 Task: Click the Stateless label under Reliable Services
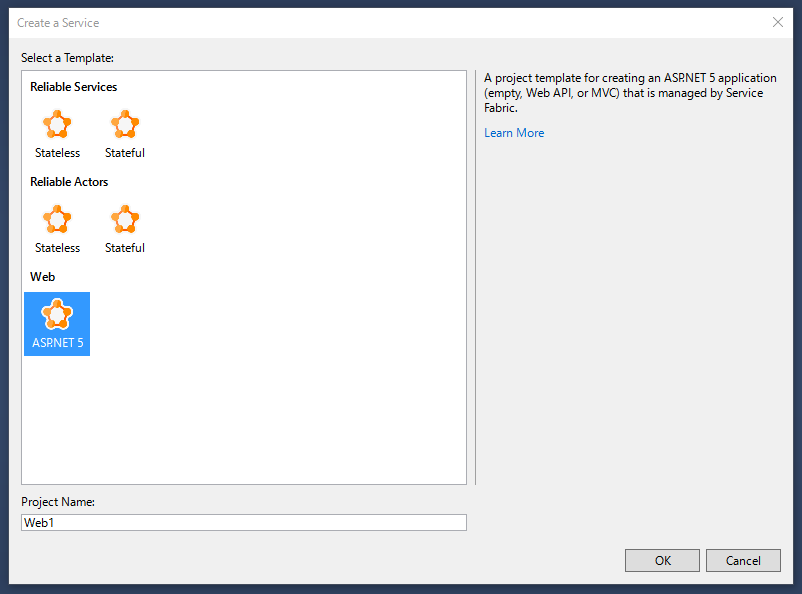(57, 153)
